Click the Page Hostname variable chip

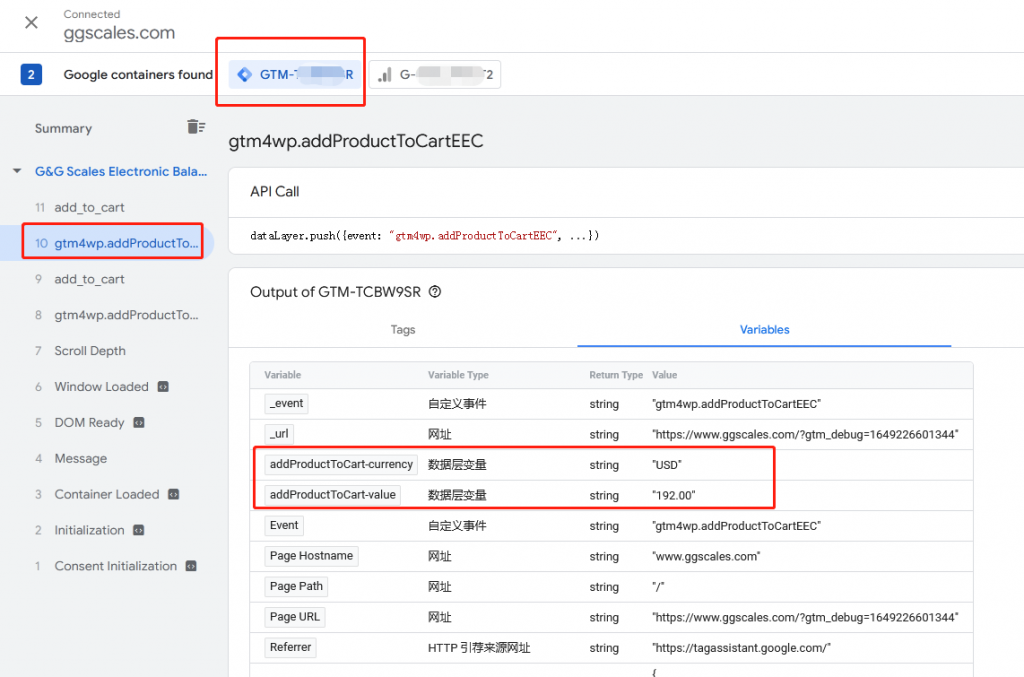point(312,556)
